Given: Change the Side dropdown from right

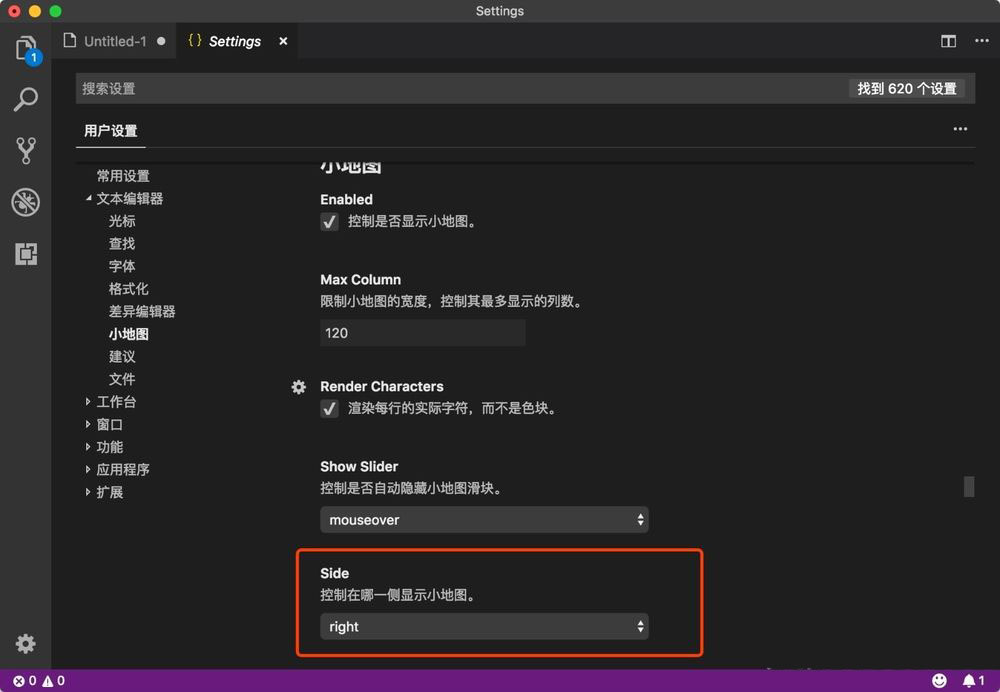Looking at the screenshot, I should [484, 626].
